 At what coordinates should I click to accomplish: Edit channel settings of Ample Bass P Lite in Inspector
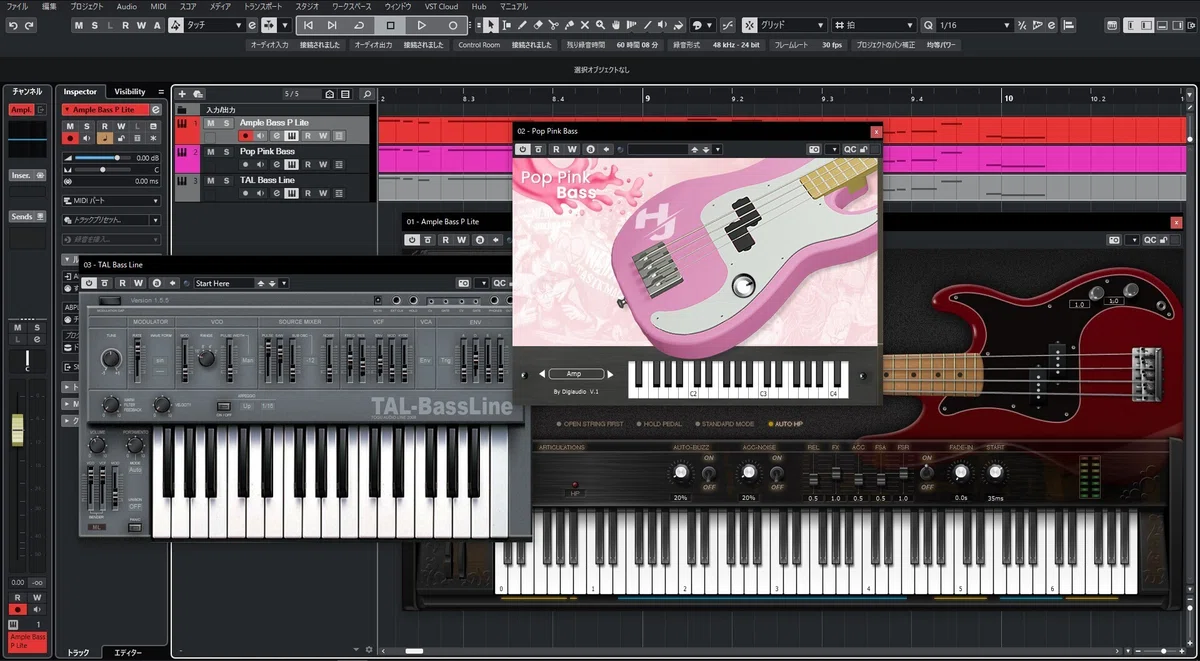point(156,109)
